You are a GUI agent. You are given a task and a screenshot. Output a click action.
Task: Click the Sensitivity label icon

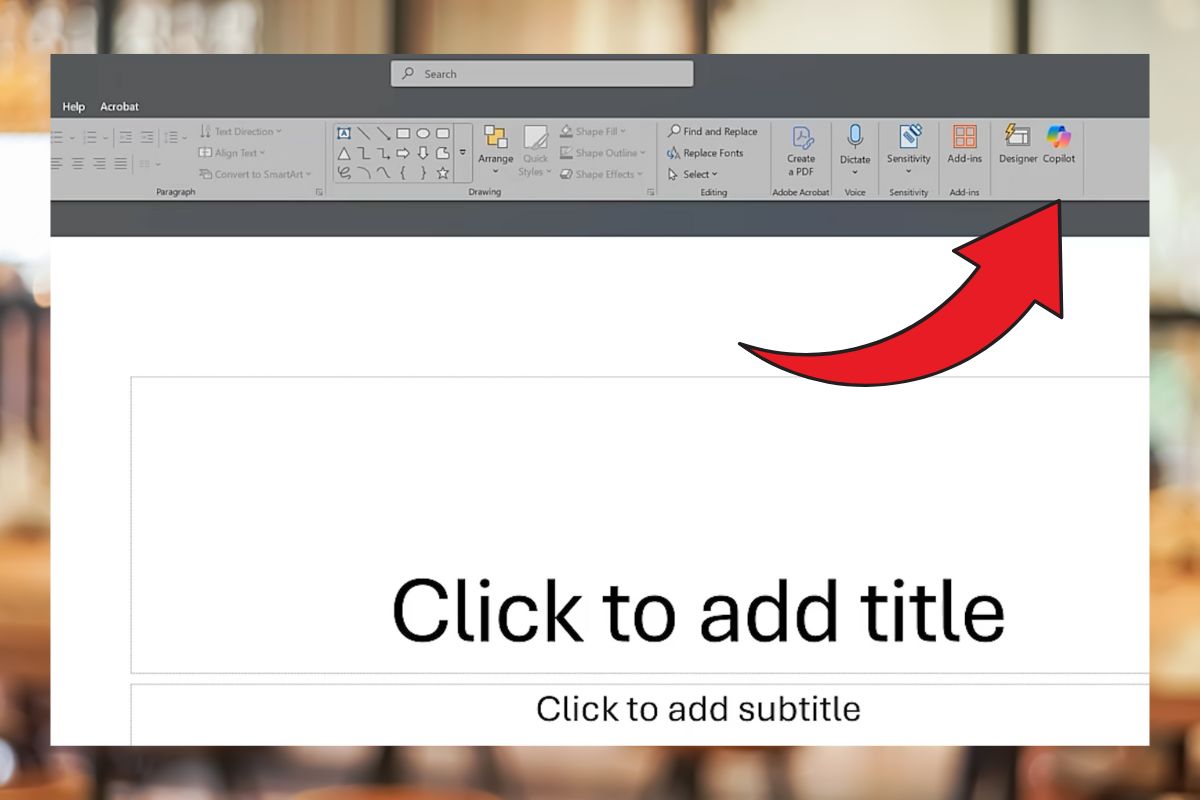click(909, 137)
